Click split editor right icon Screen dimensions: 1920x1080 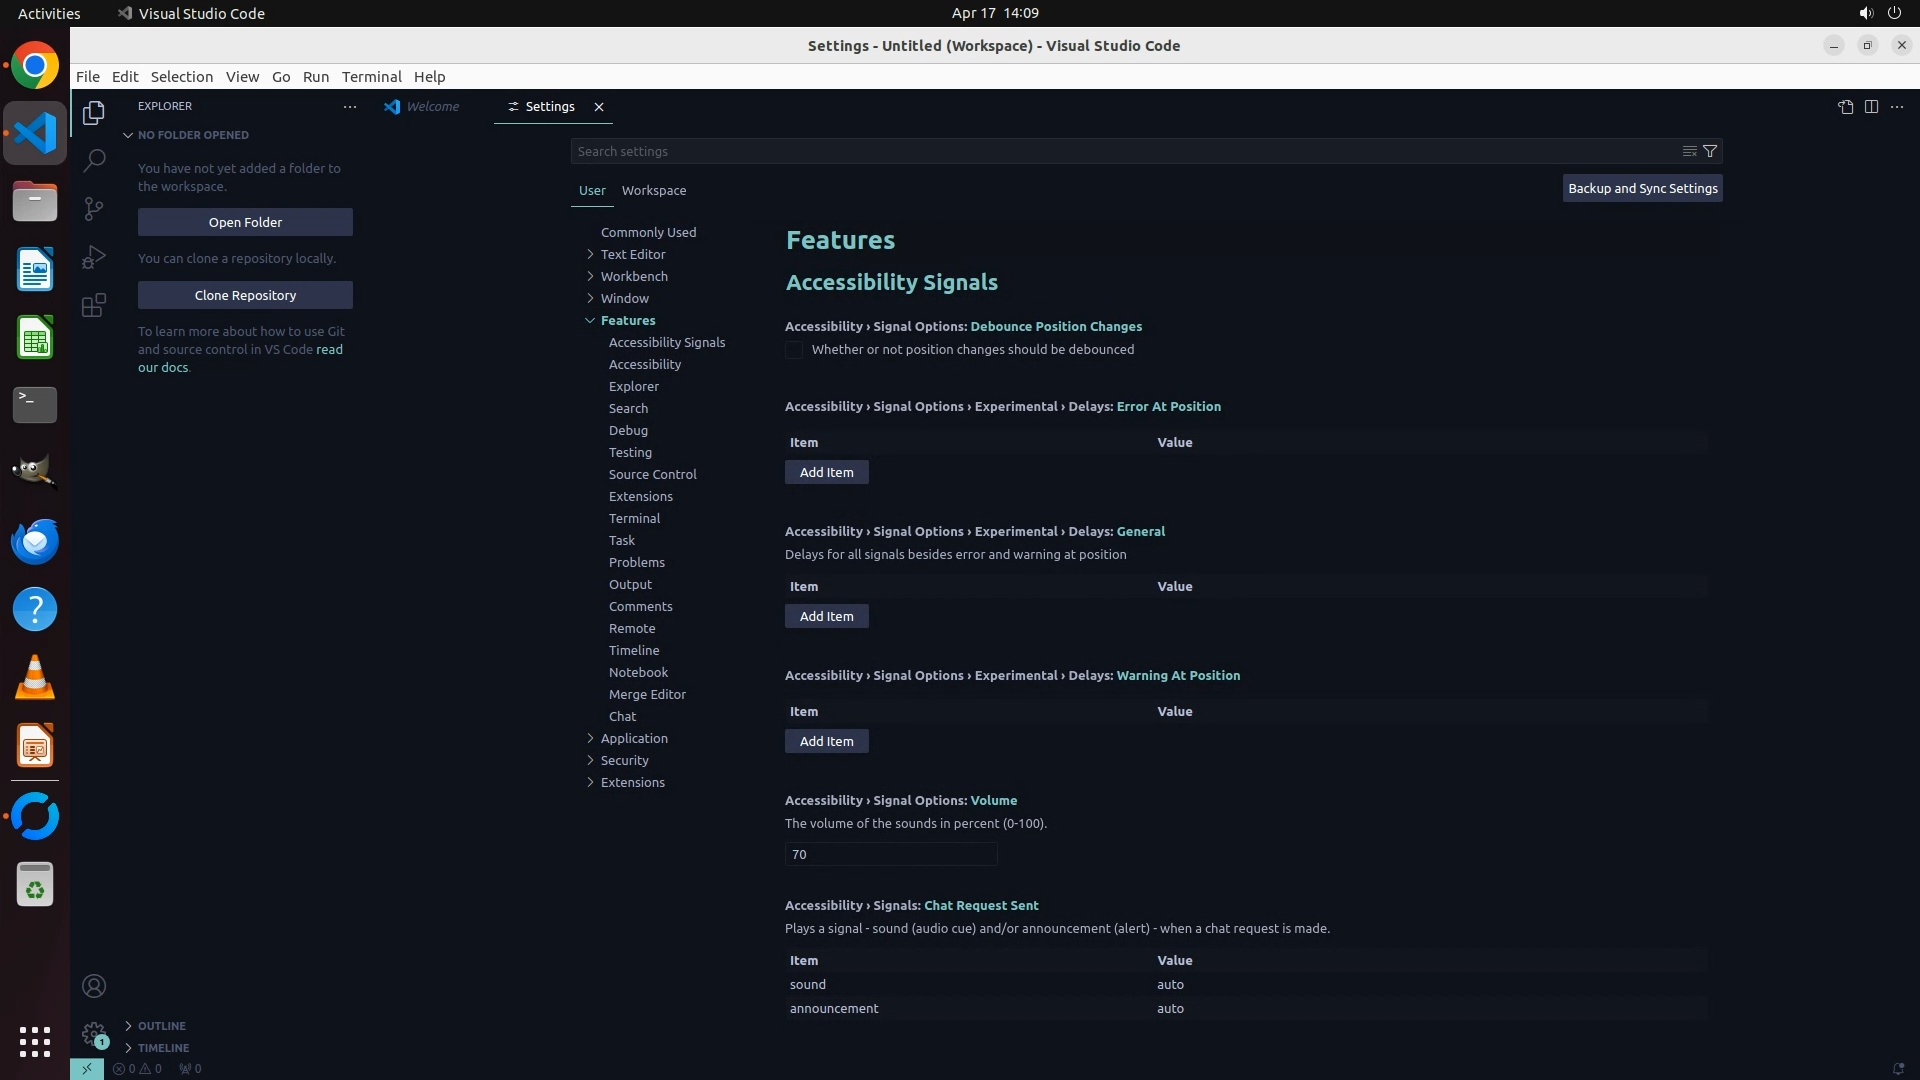coord(1871,107)
